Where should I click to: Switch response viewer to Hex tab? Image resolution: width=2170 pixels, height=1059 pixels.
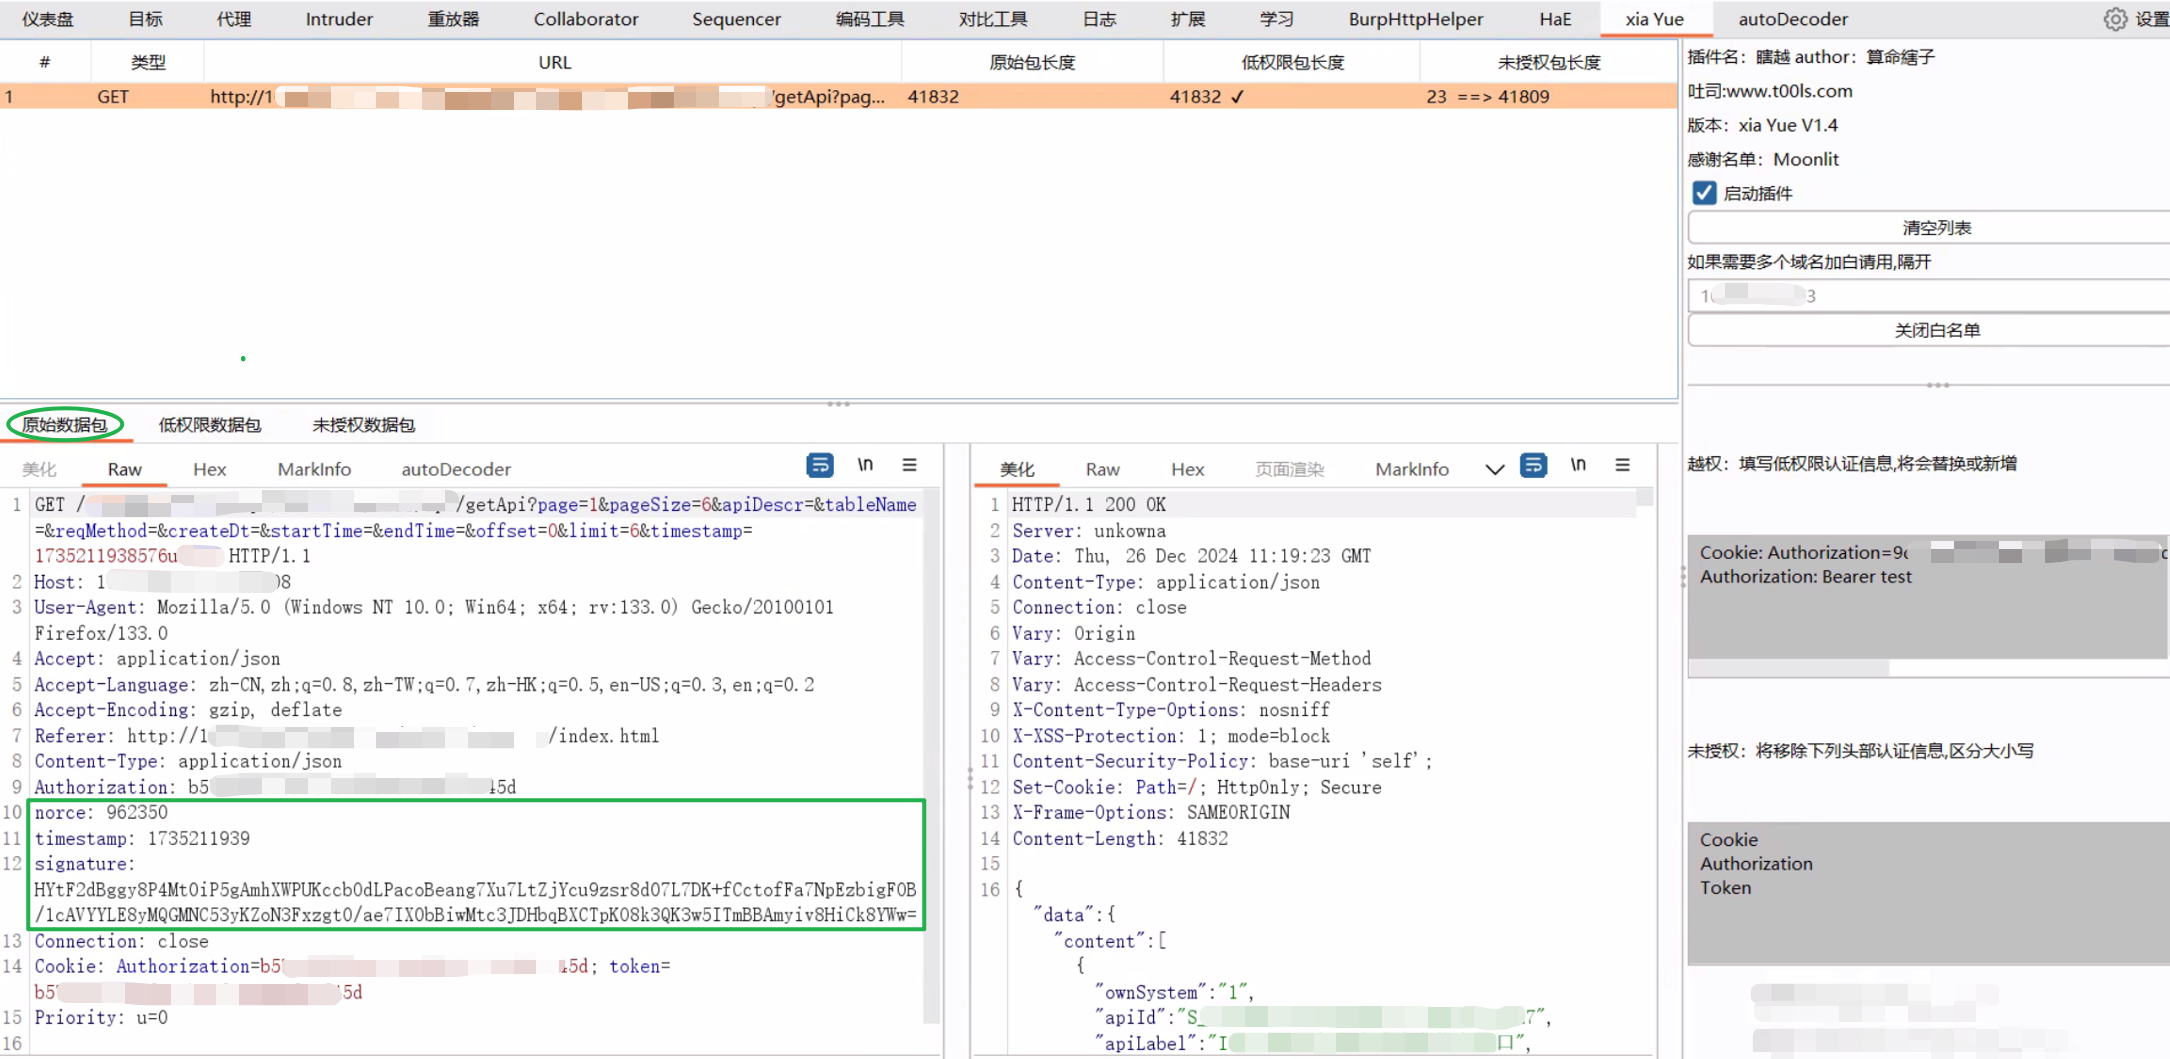click(x=1187, y=469)
